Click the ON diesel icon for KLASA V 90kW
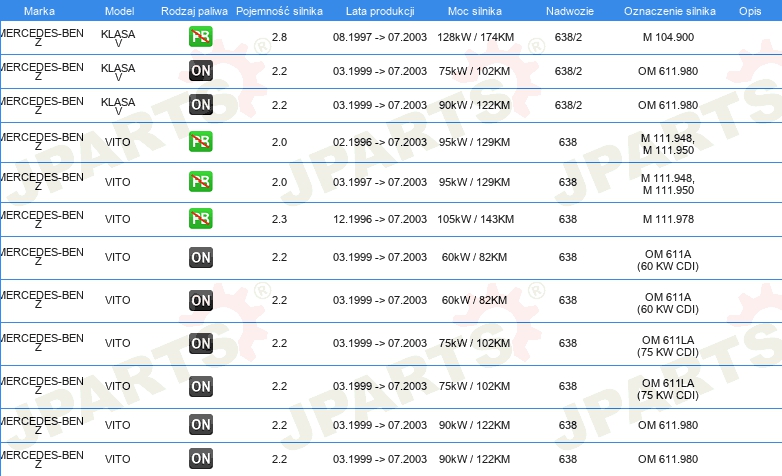This screenshot has height=476, width=782. (200, 105)
